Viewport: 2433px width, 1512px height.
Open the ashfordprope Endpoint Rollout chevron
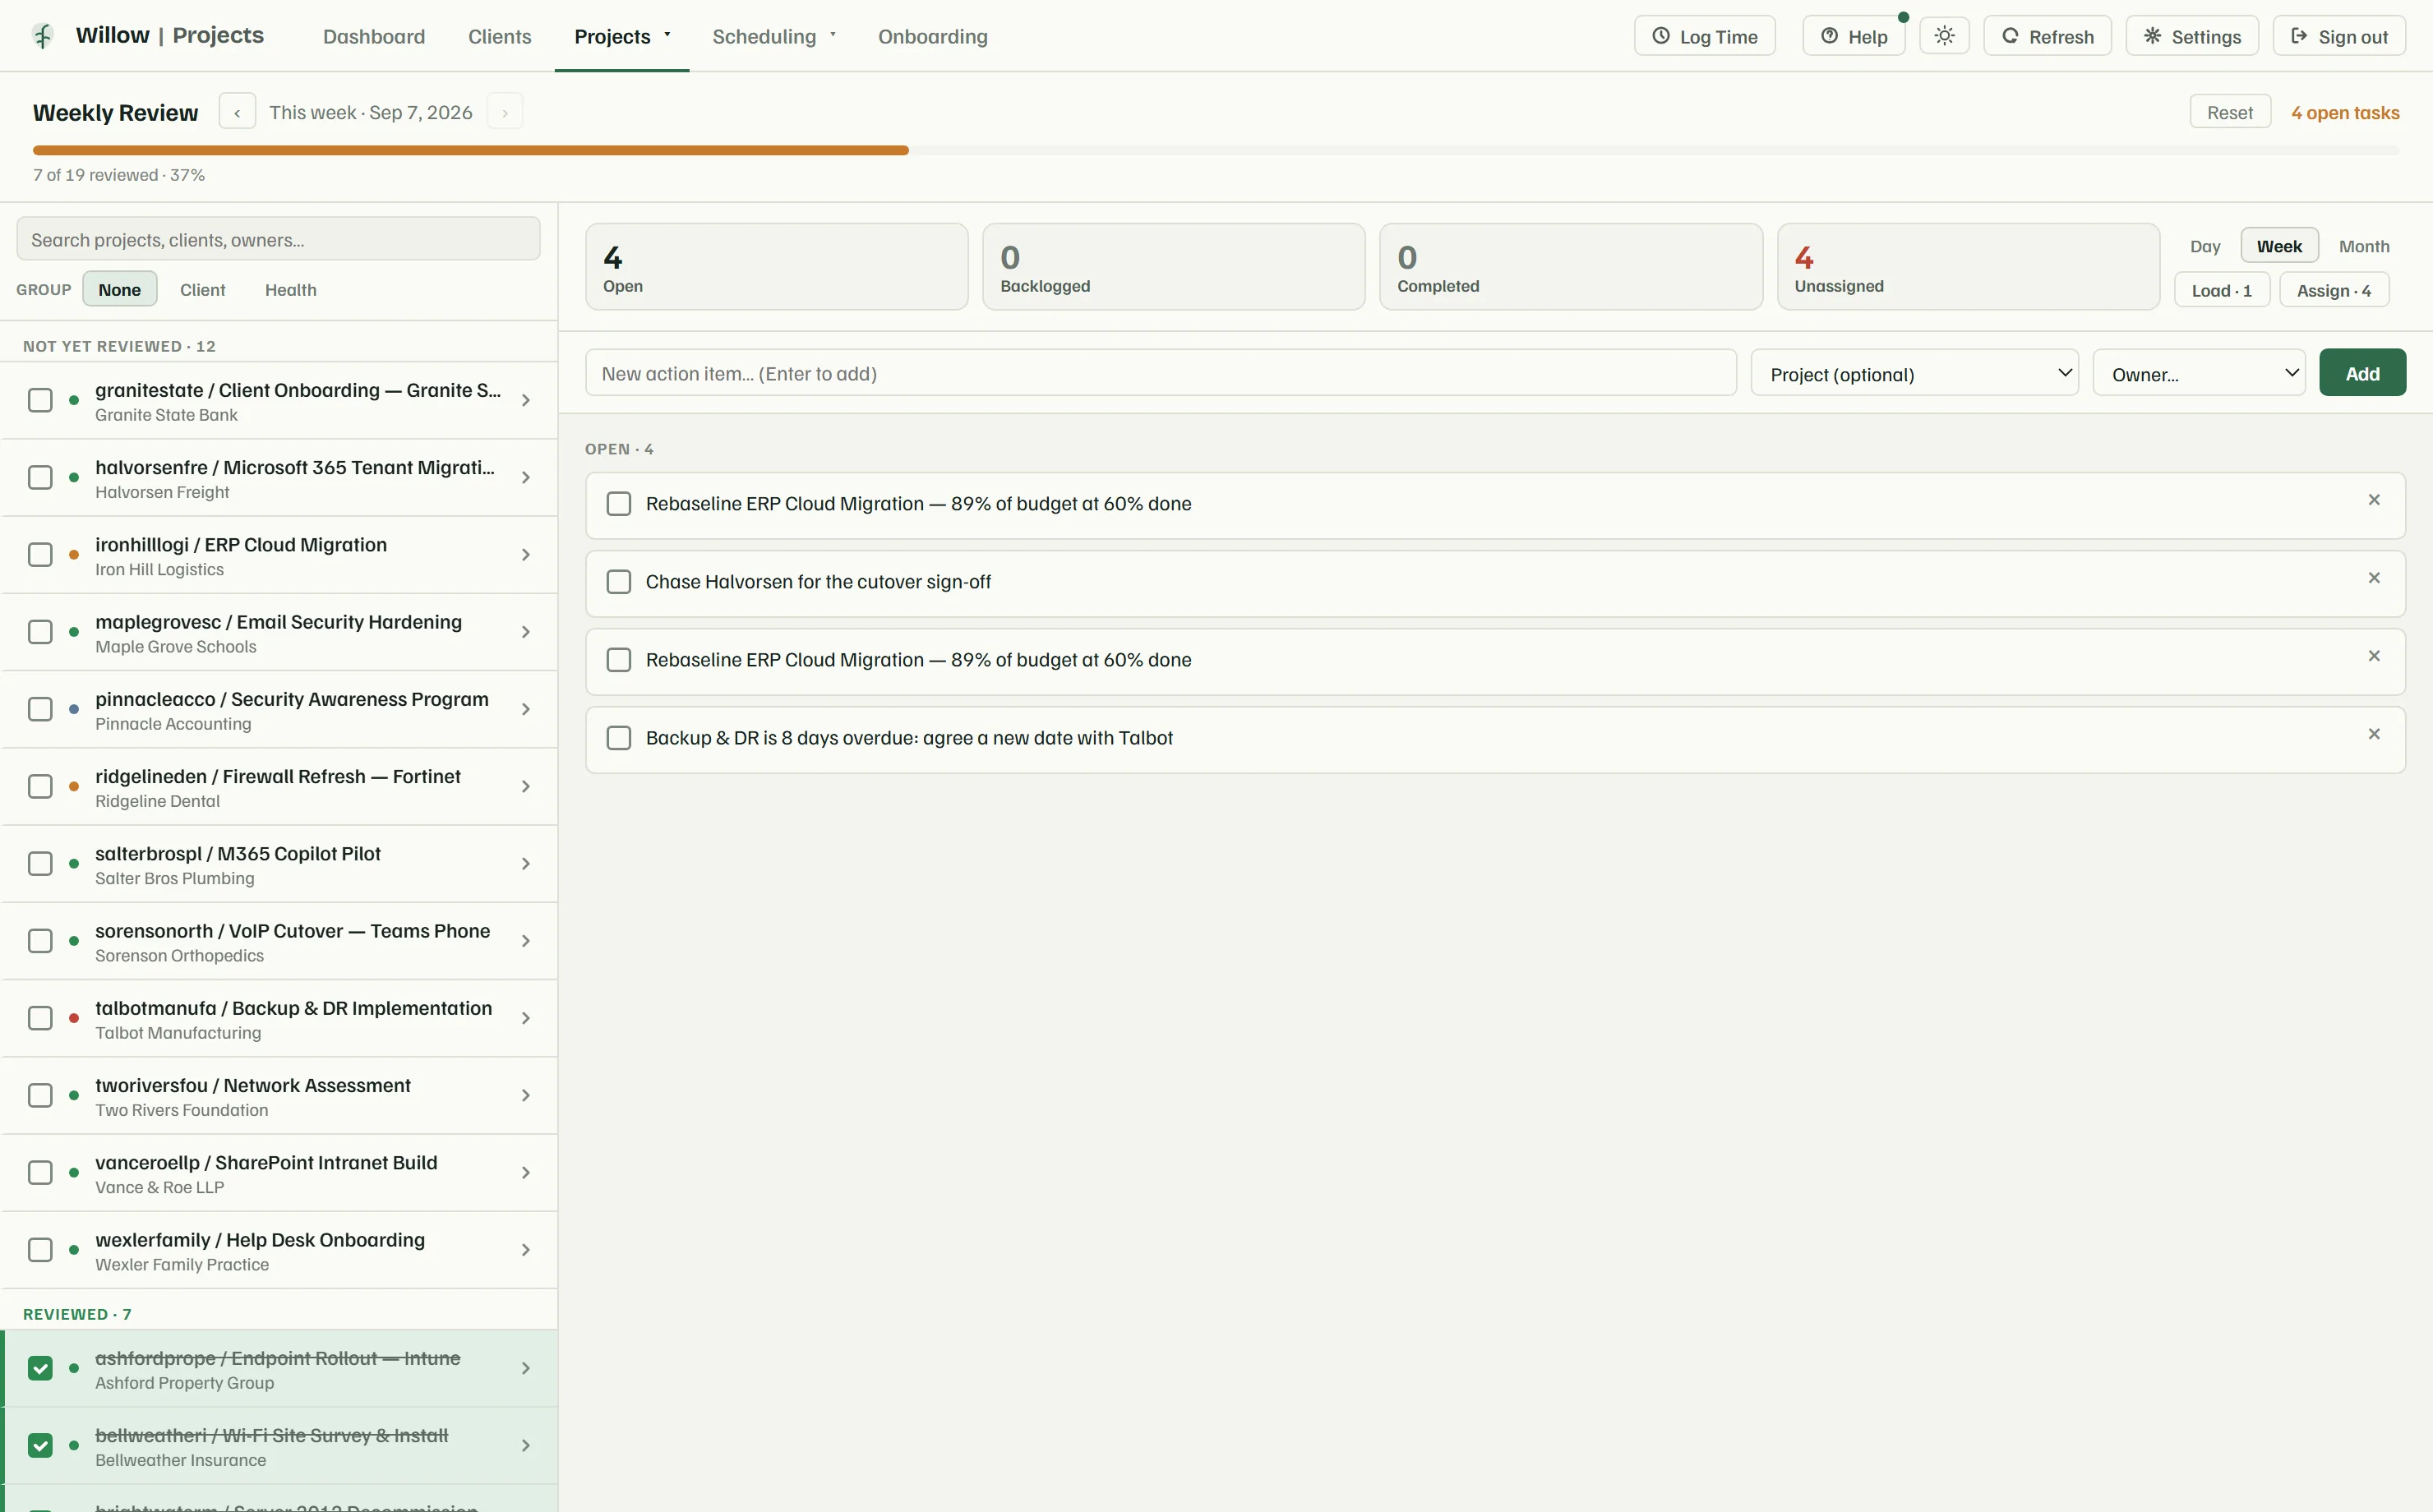[x=525, y=1369]
